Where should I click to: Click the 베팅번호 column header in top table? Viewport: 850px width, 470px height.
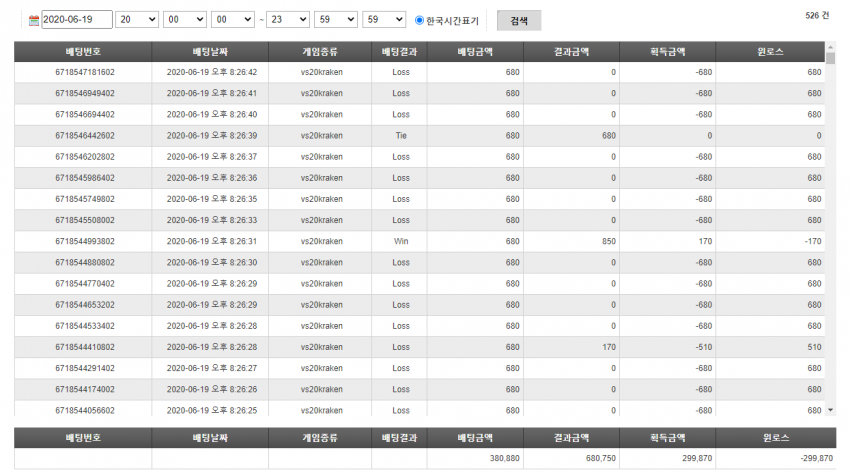pyautogui.click(x=83, y=52)
